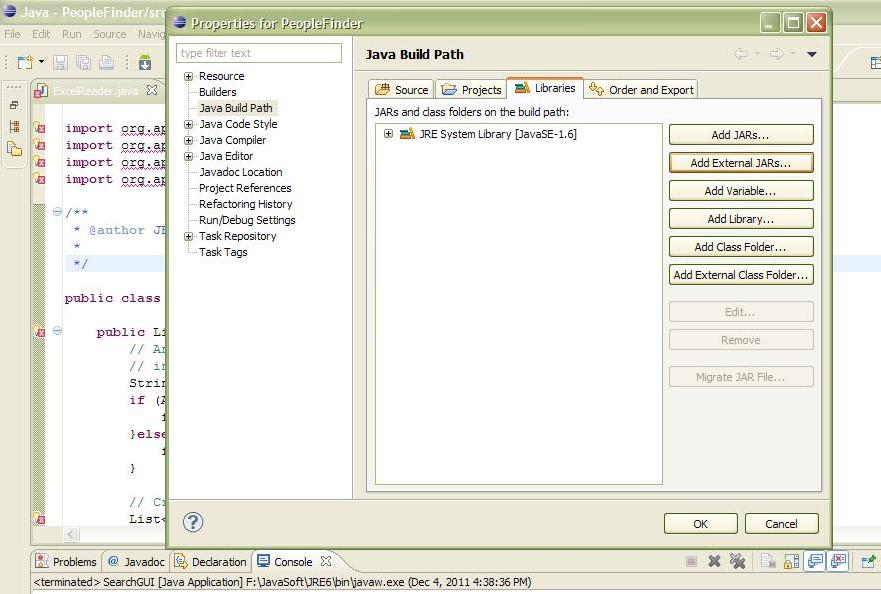Focus the type filter text field

click(x=258, y=52)
